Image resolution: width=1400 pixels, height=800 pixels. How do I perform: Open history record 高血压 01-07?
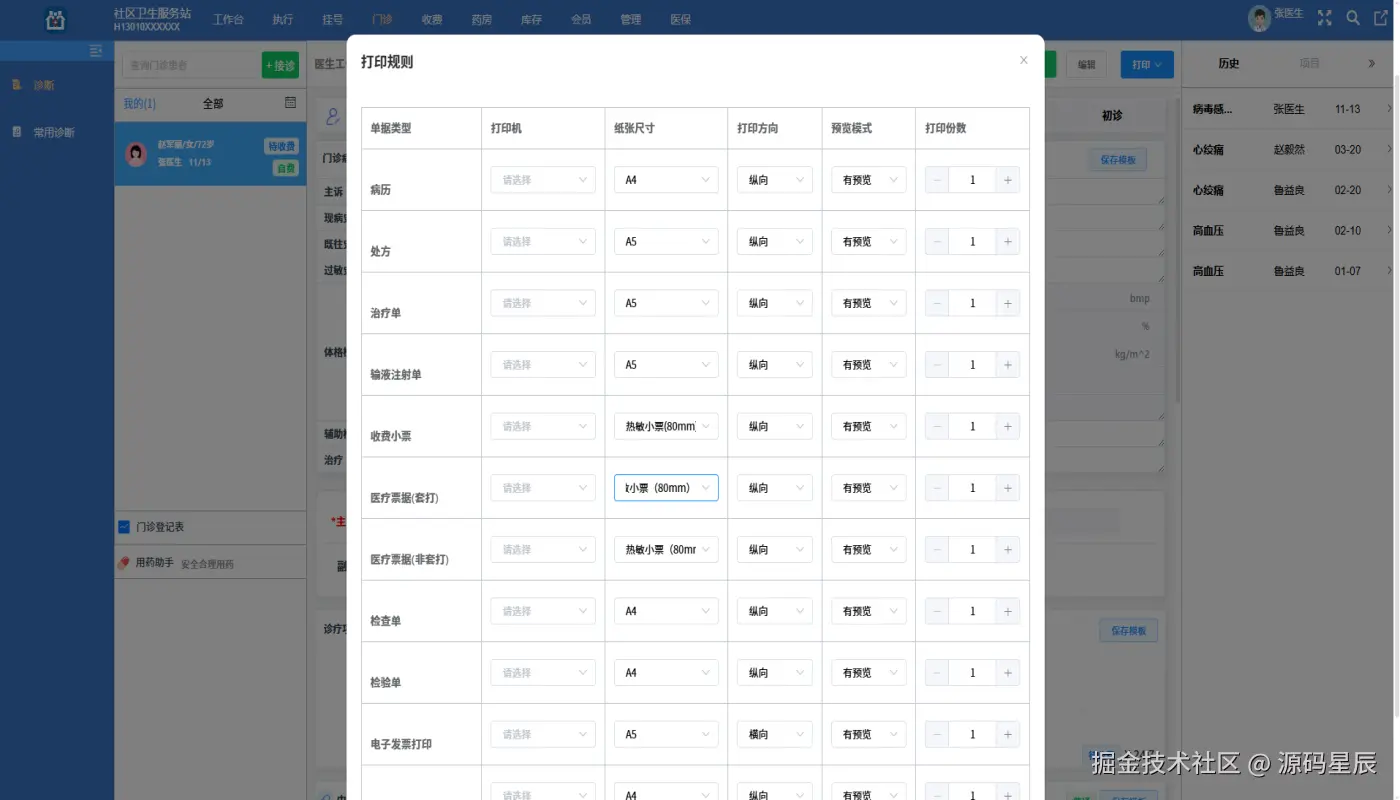click(1290, 271)
